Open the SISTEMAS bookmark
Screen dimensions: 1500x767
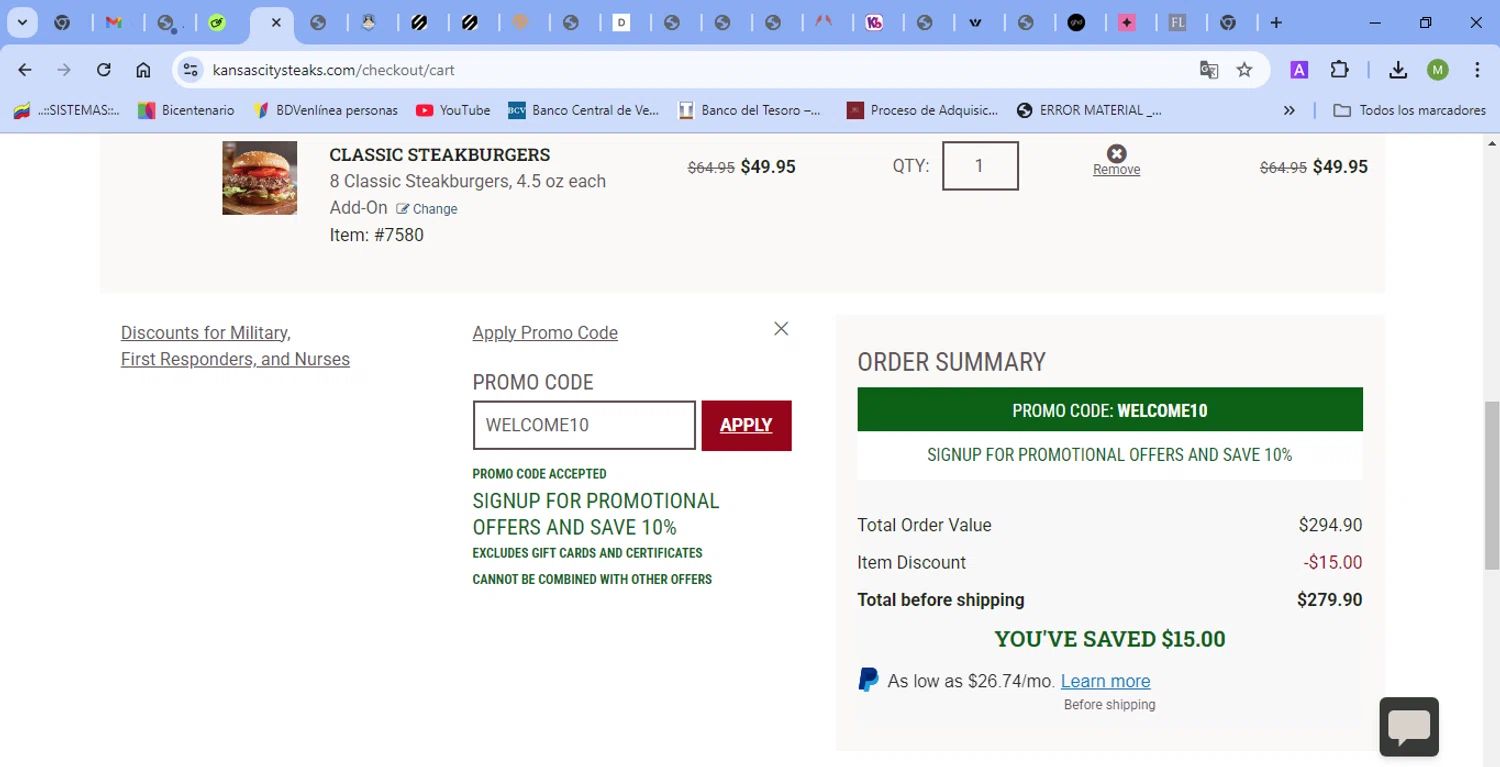[x=66, y=110]
